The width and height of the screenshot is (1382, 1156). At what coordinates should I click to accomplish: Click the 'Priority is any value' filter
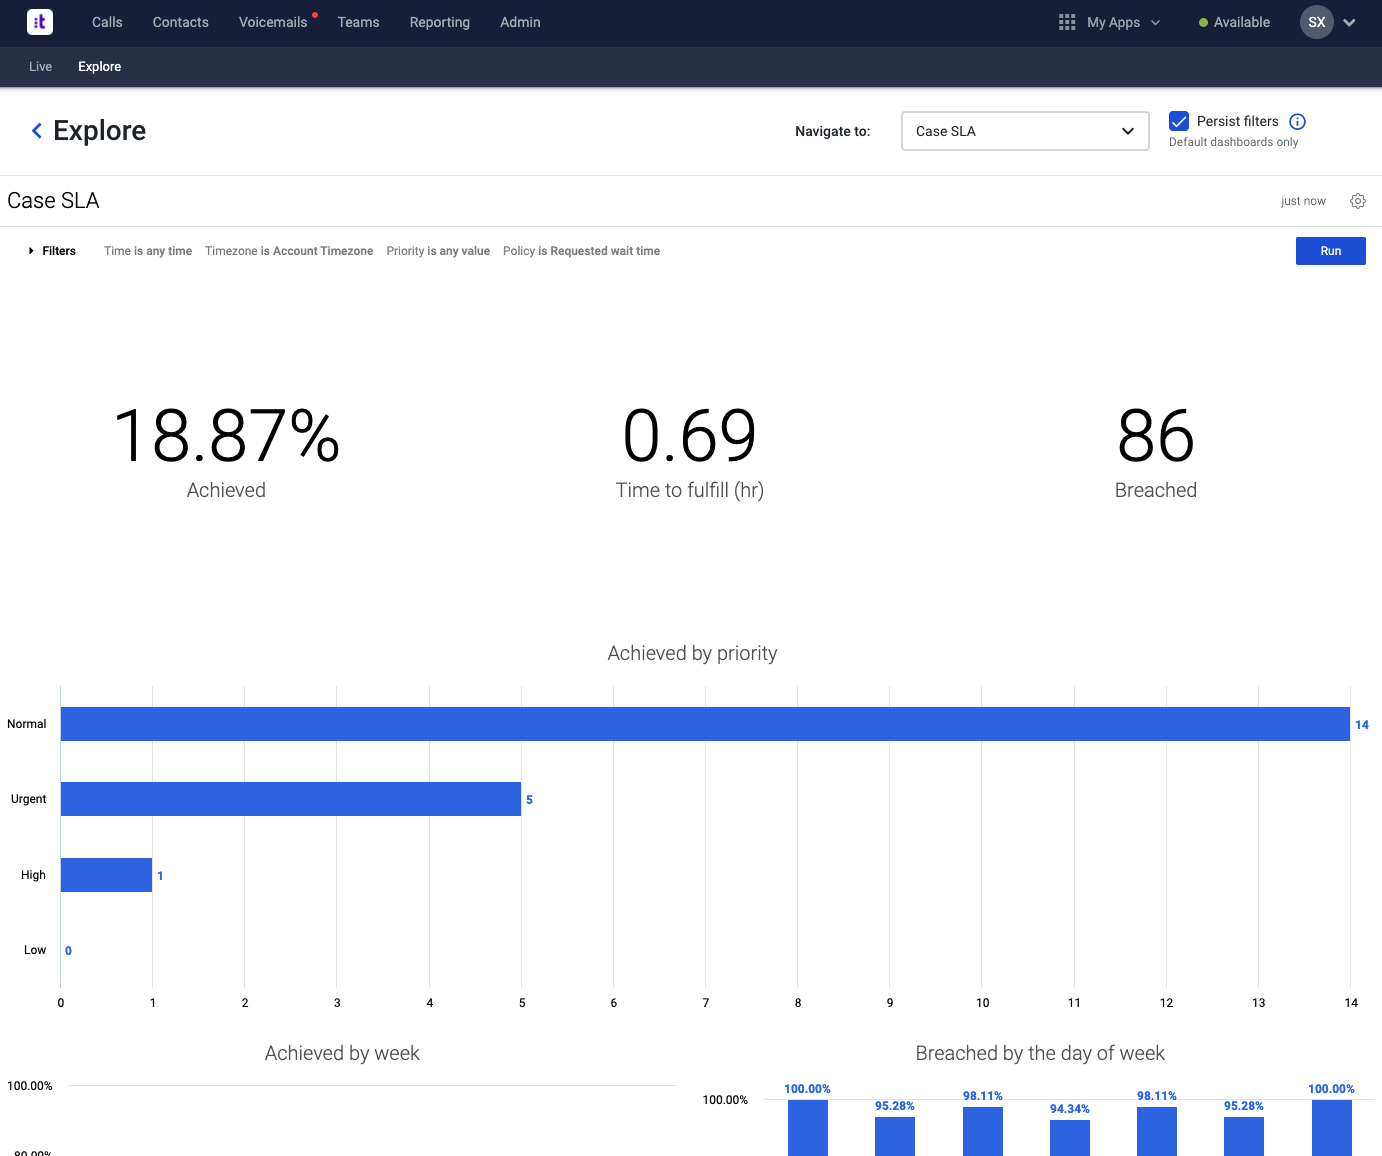click(x=438, y=251)
